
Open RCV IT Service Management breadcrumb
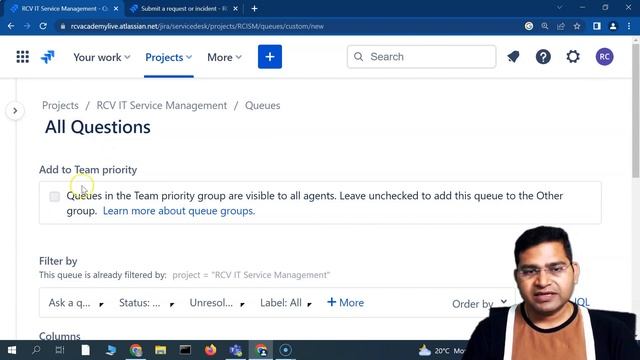coord(162,105)
